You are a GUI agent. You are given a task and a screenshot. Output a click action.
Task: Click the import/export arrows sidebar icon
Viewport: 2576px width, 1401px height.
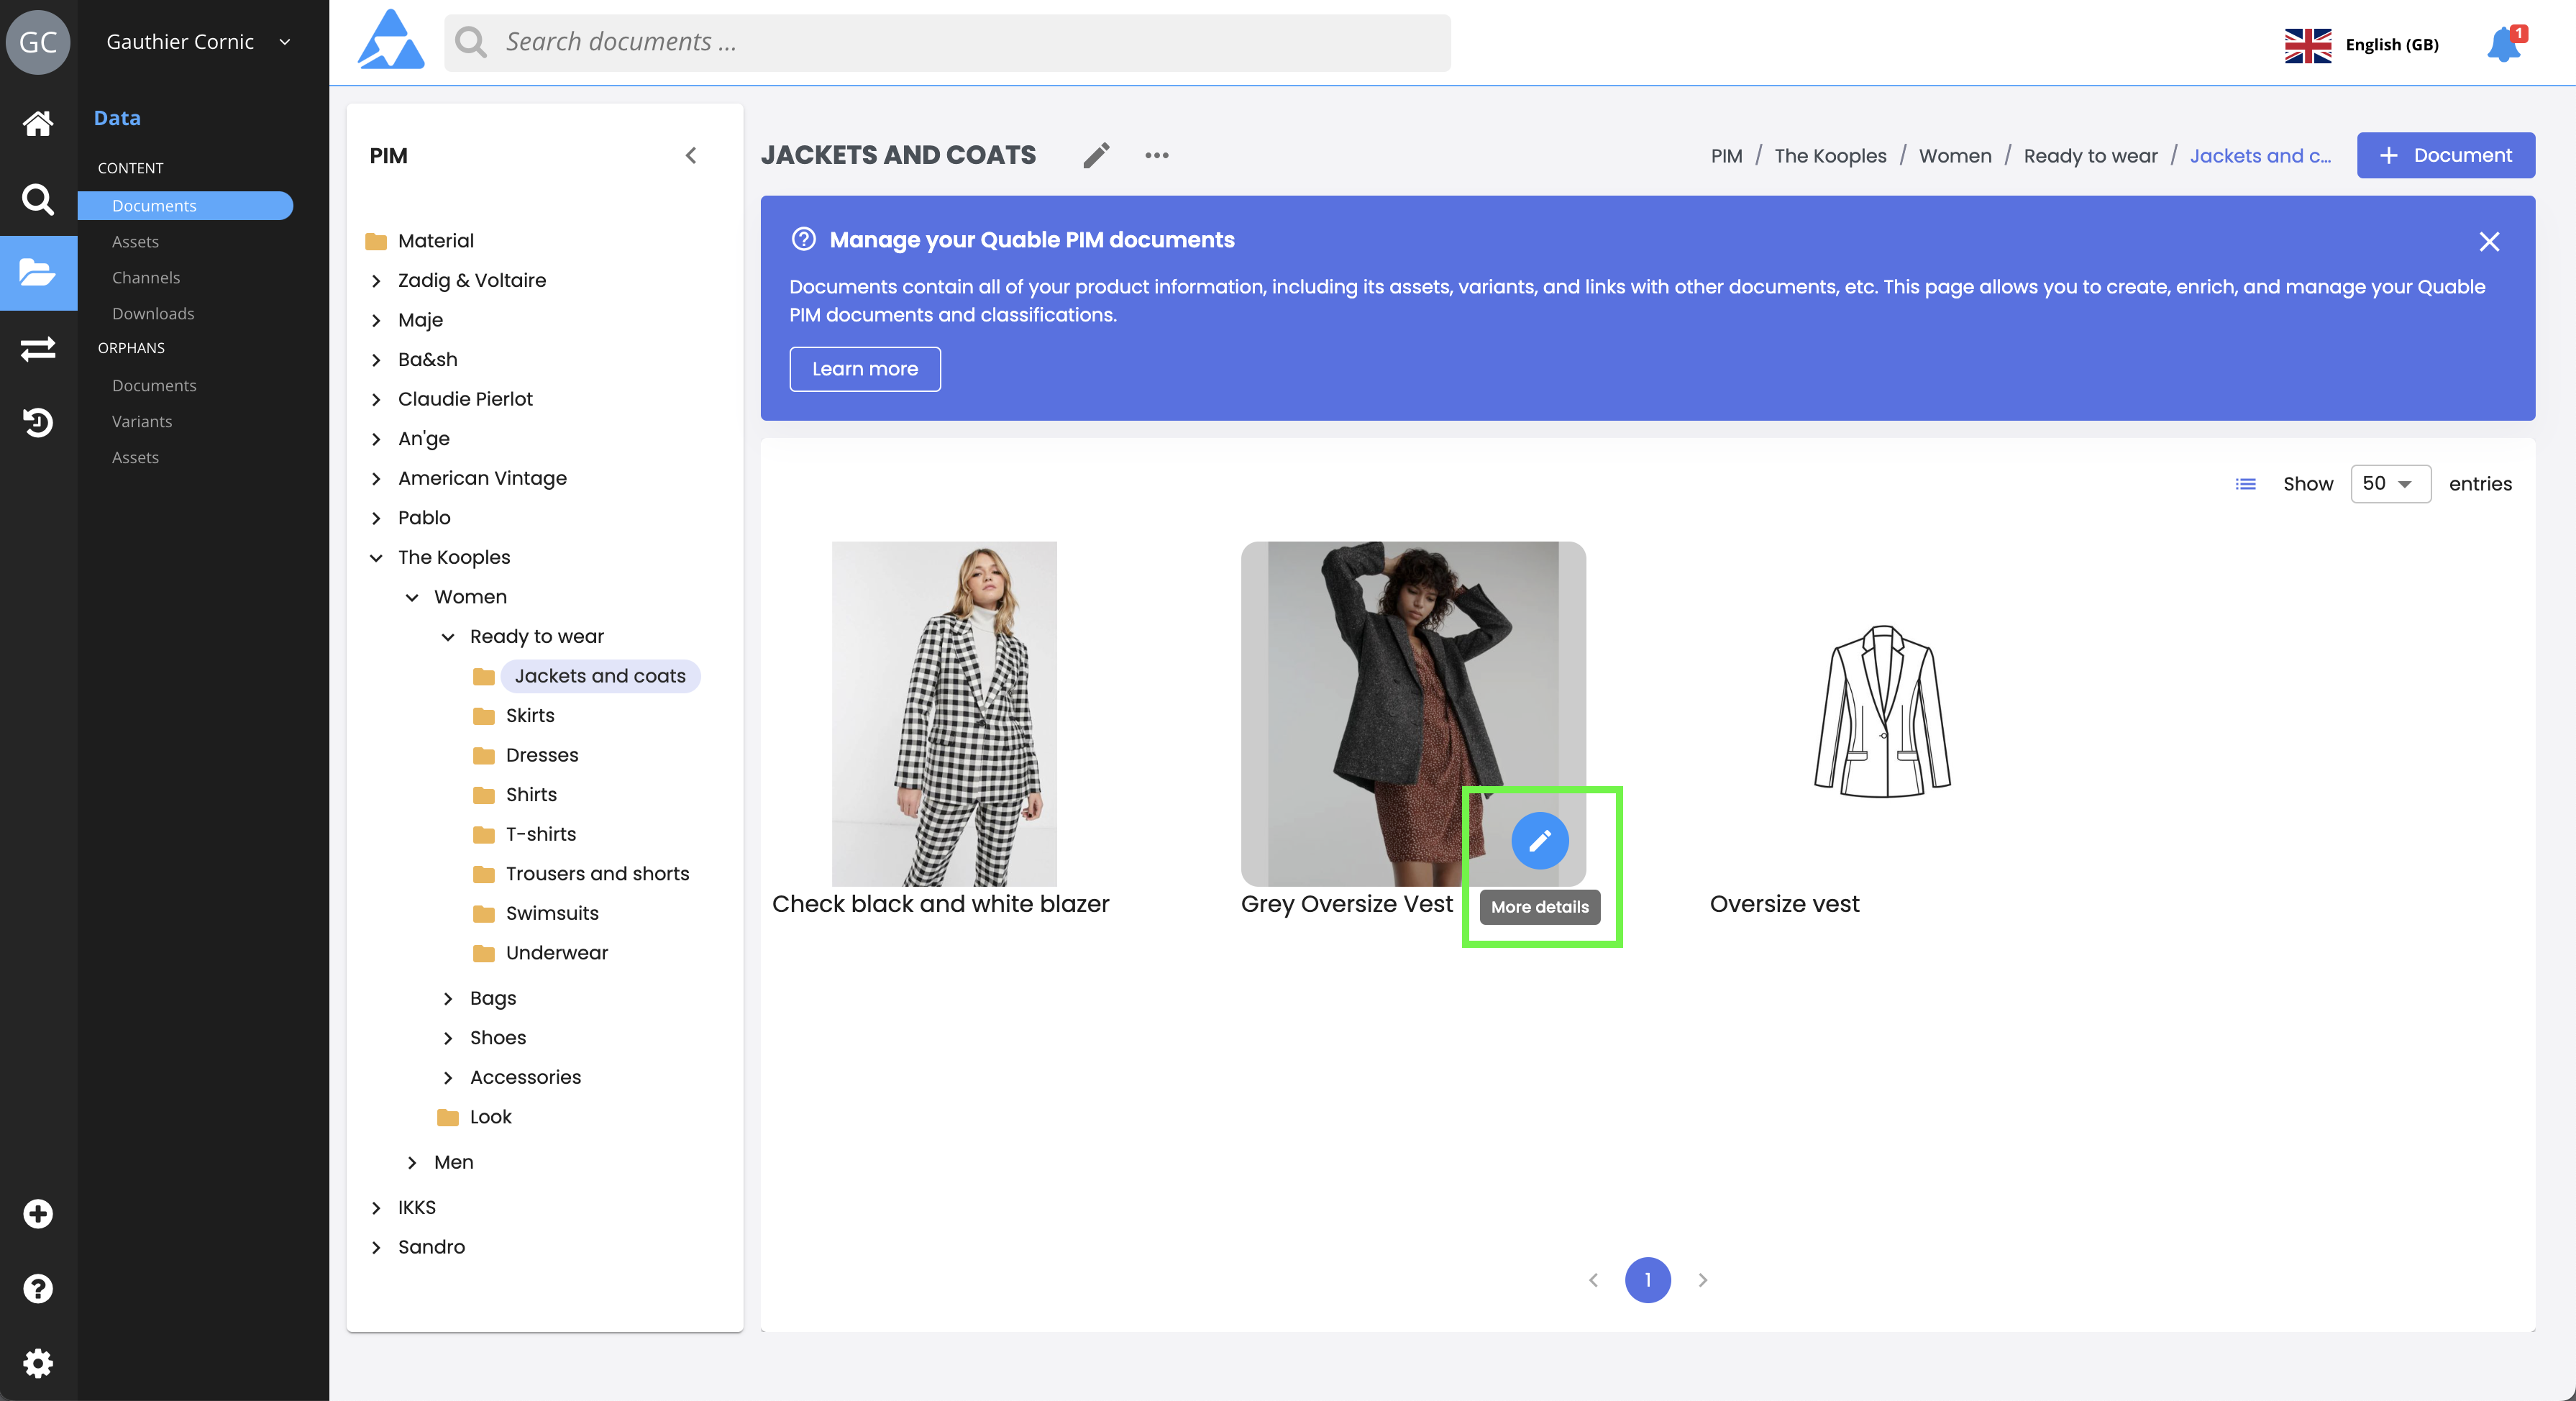coord(38,348)
